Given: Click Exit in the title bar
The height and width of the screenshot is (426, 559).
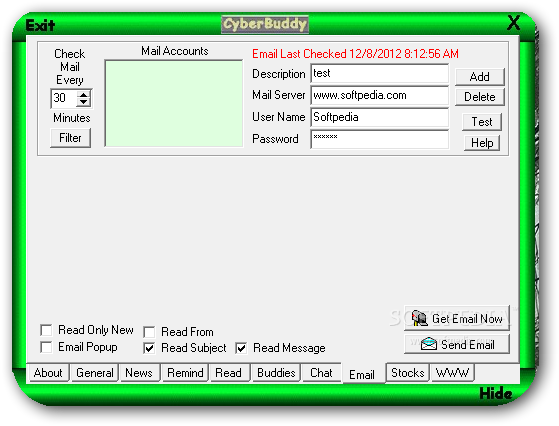Looking at the screenshot, I should click(40, 25).
